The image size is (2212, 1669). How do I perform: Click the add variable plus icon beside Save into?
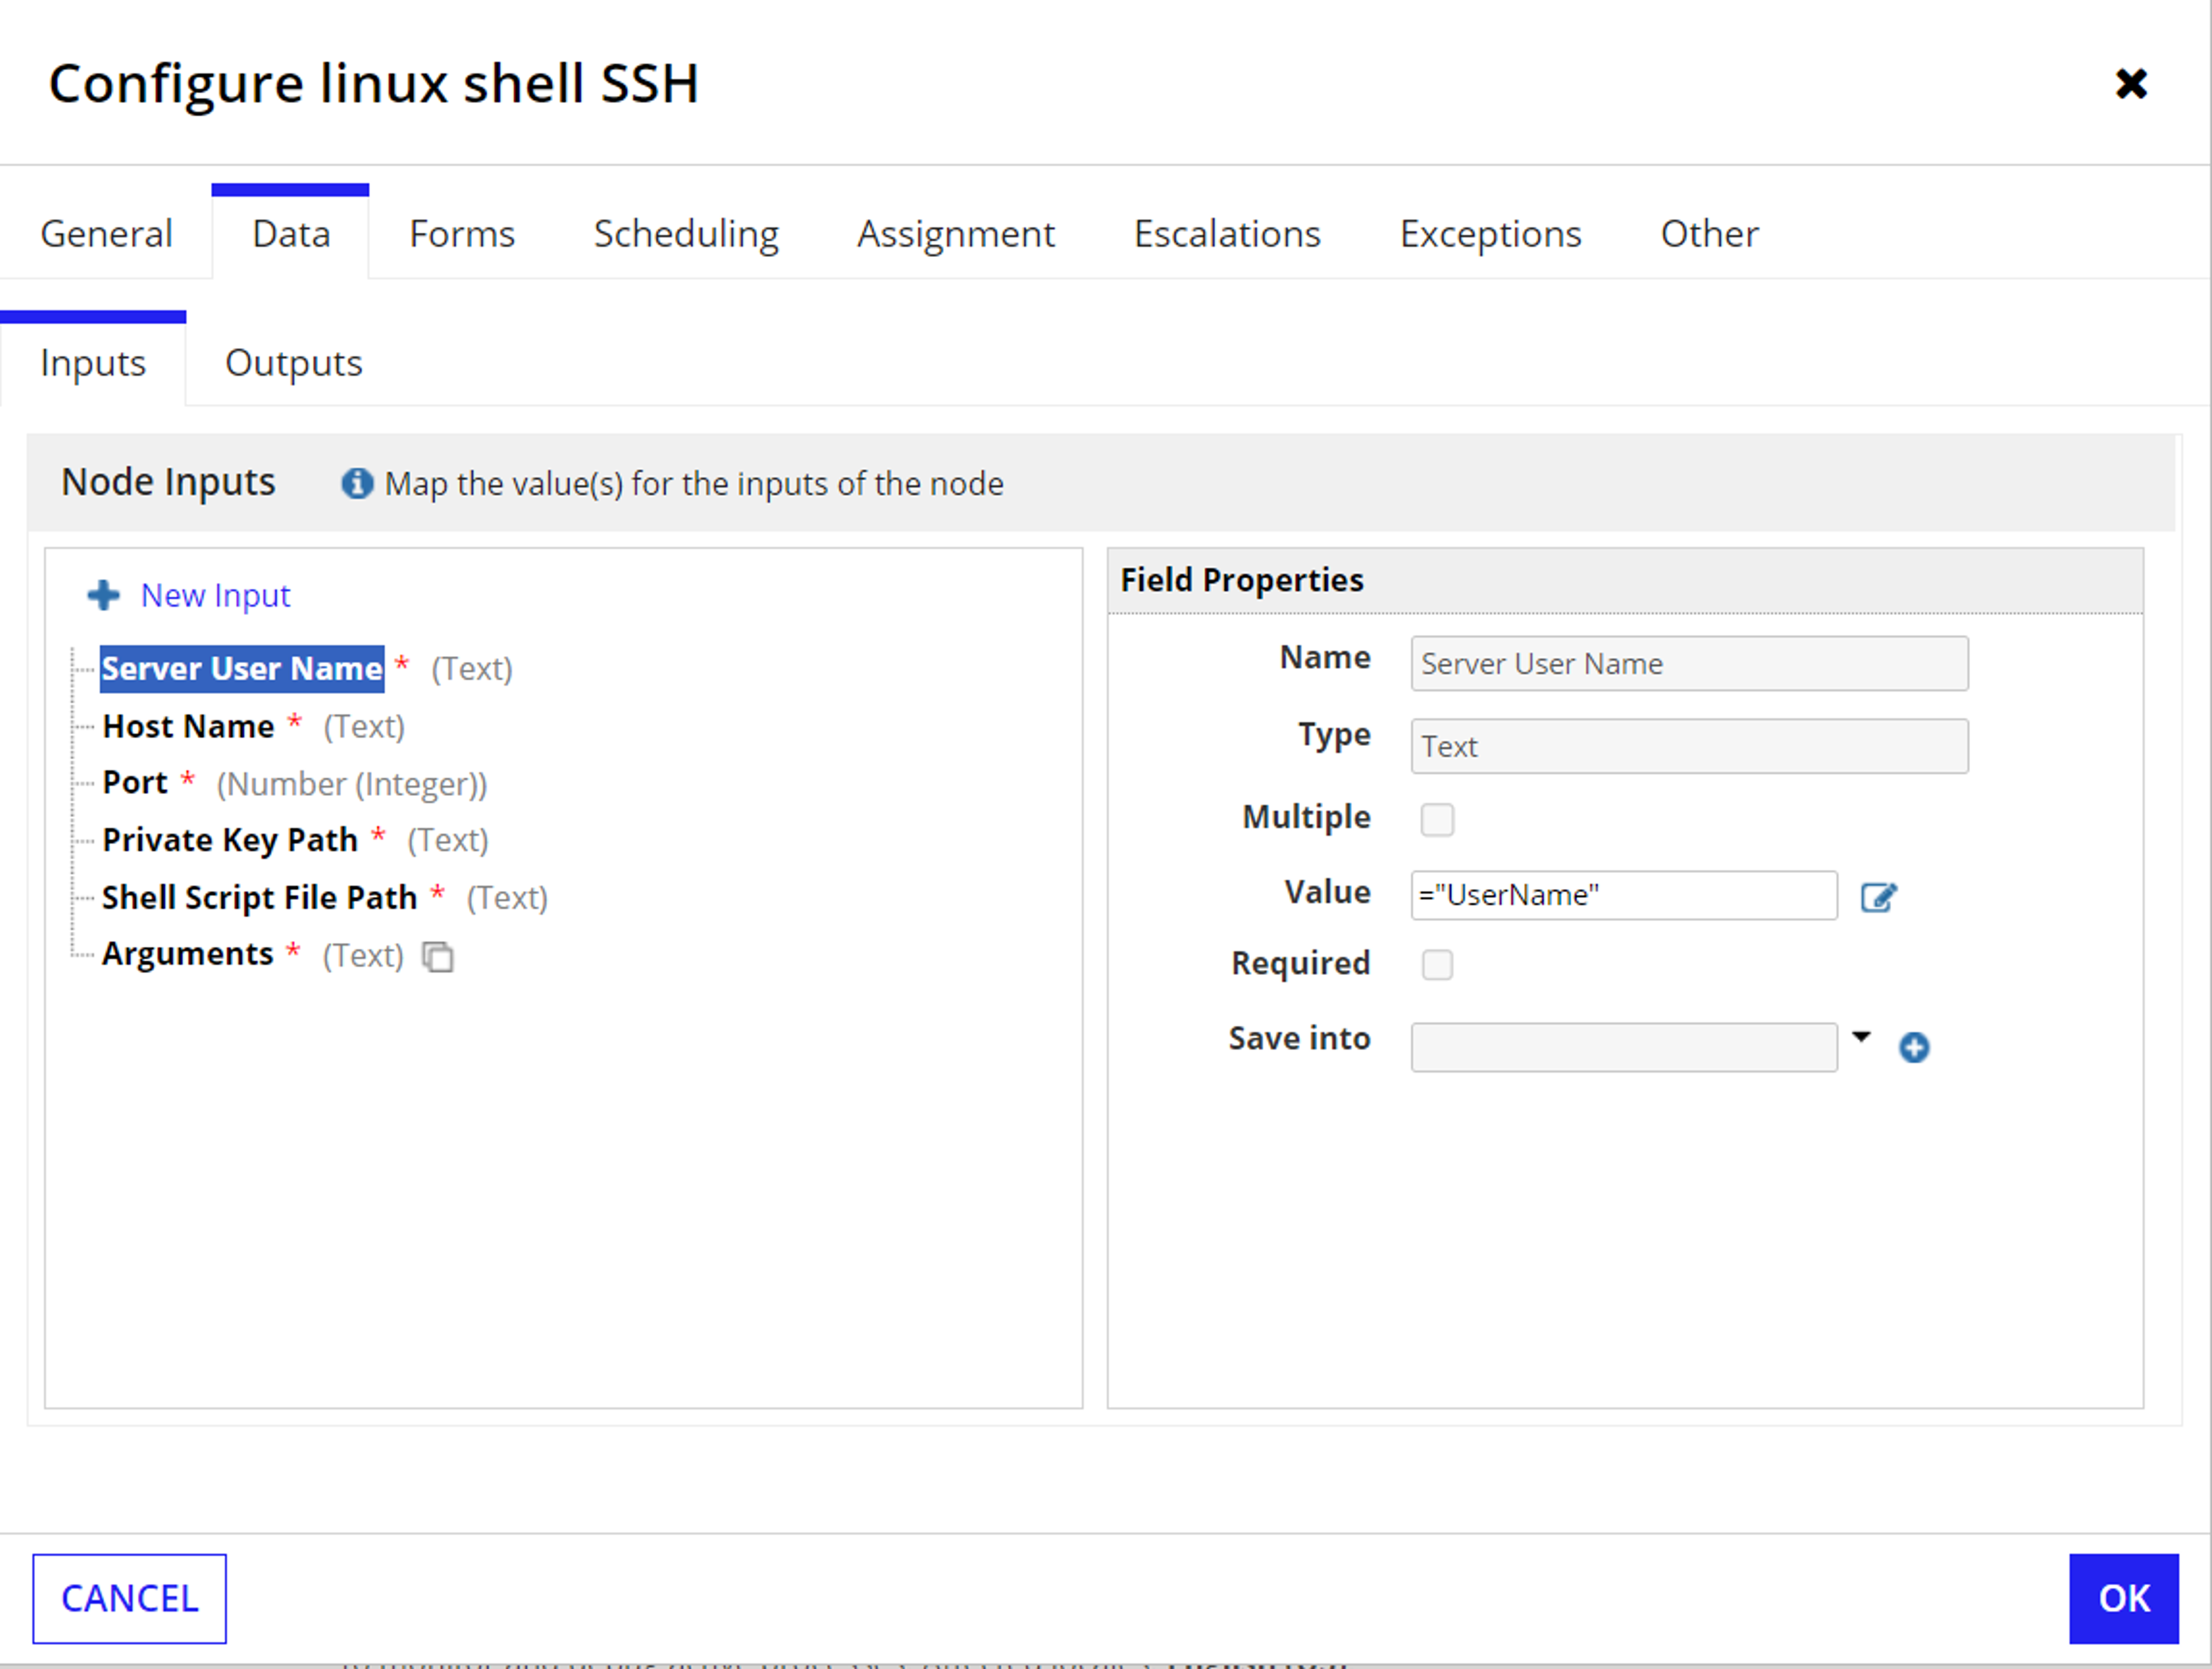click(x=1914, y=1047)
